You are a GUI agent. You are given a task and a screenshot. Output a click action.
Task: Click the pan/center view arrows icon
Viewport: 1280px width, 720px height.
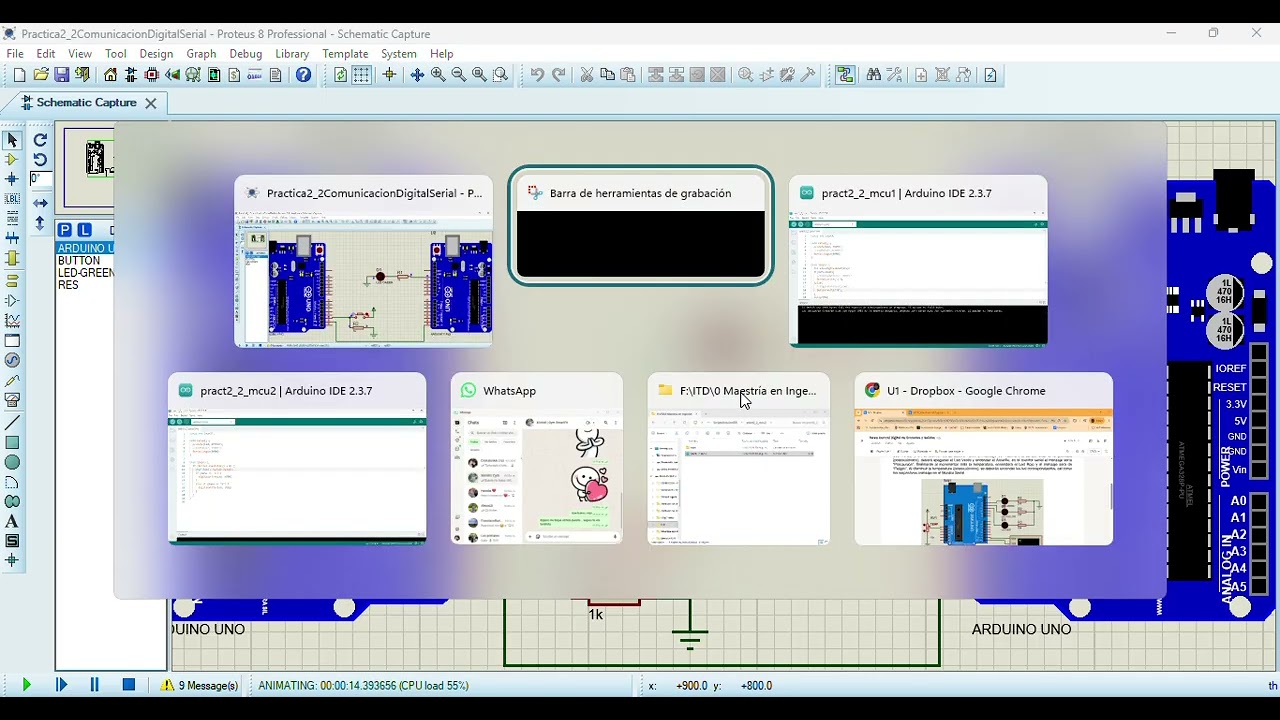click(417, 75)
